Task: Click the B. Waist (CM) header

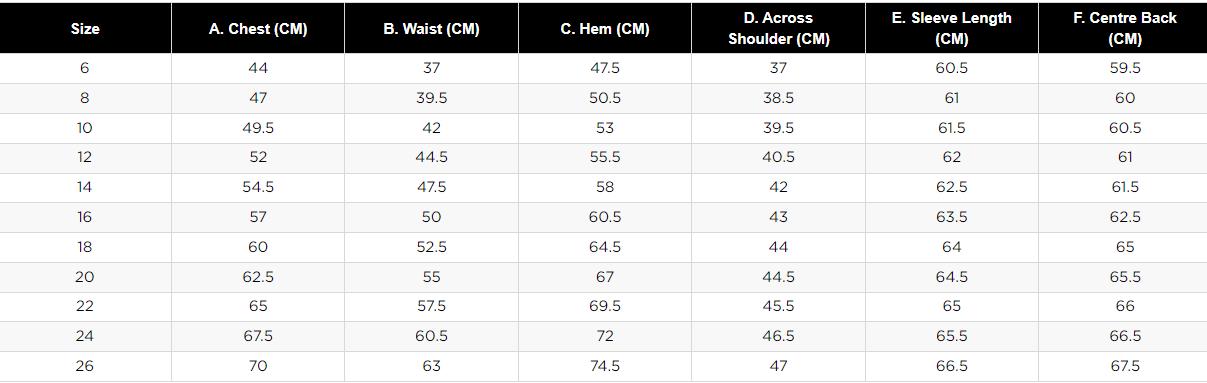Action: click(x=431, y=29)
